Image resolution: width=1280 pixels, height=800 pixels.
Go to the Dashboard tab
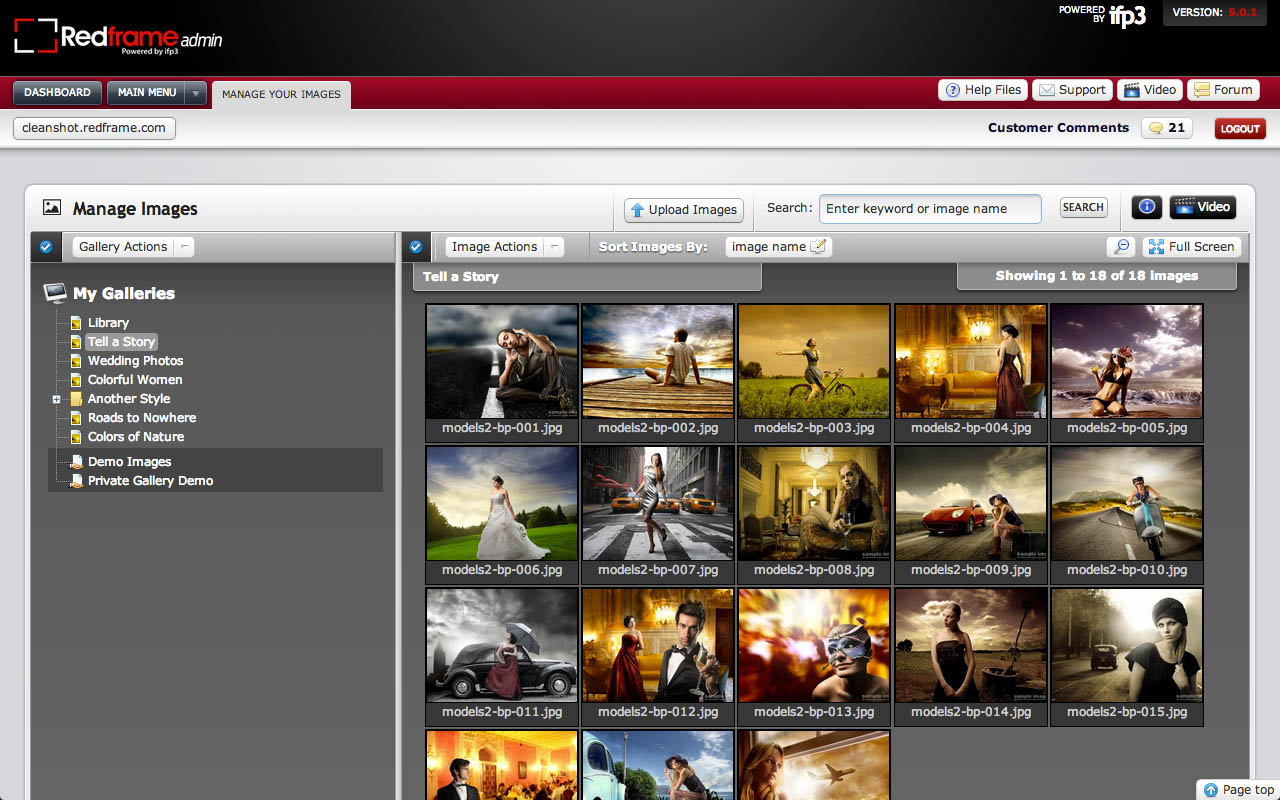[57, 92]
